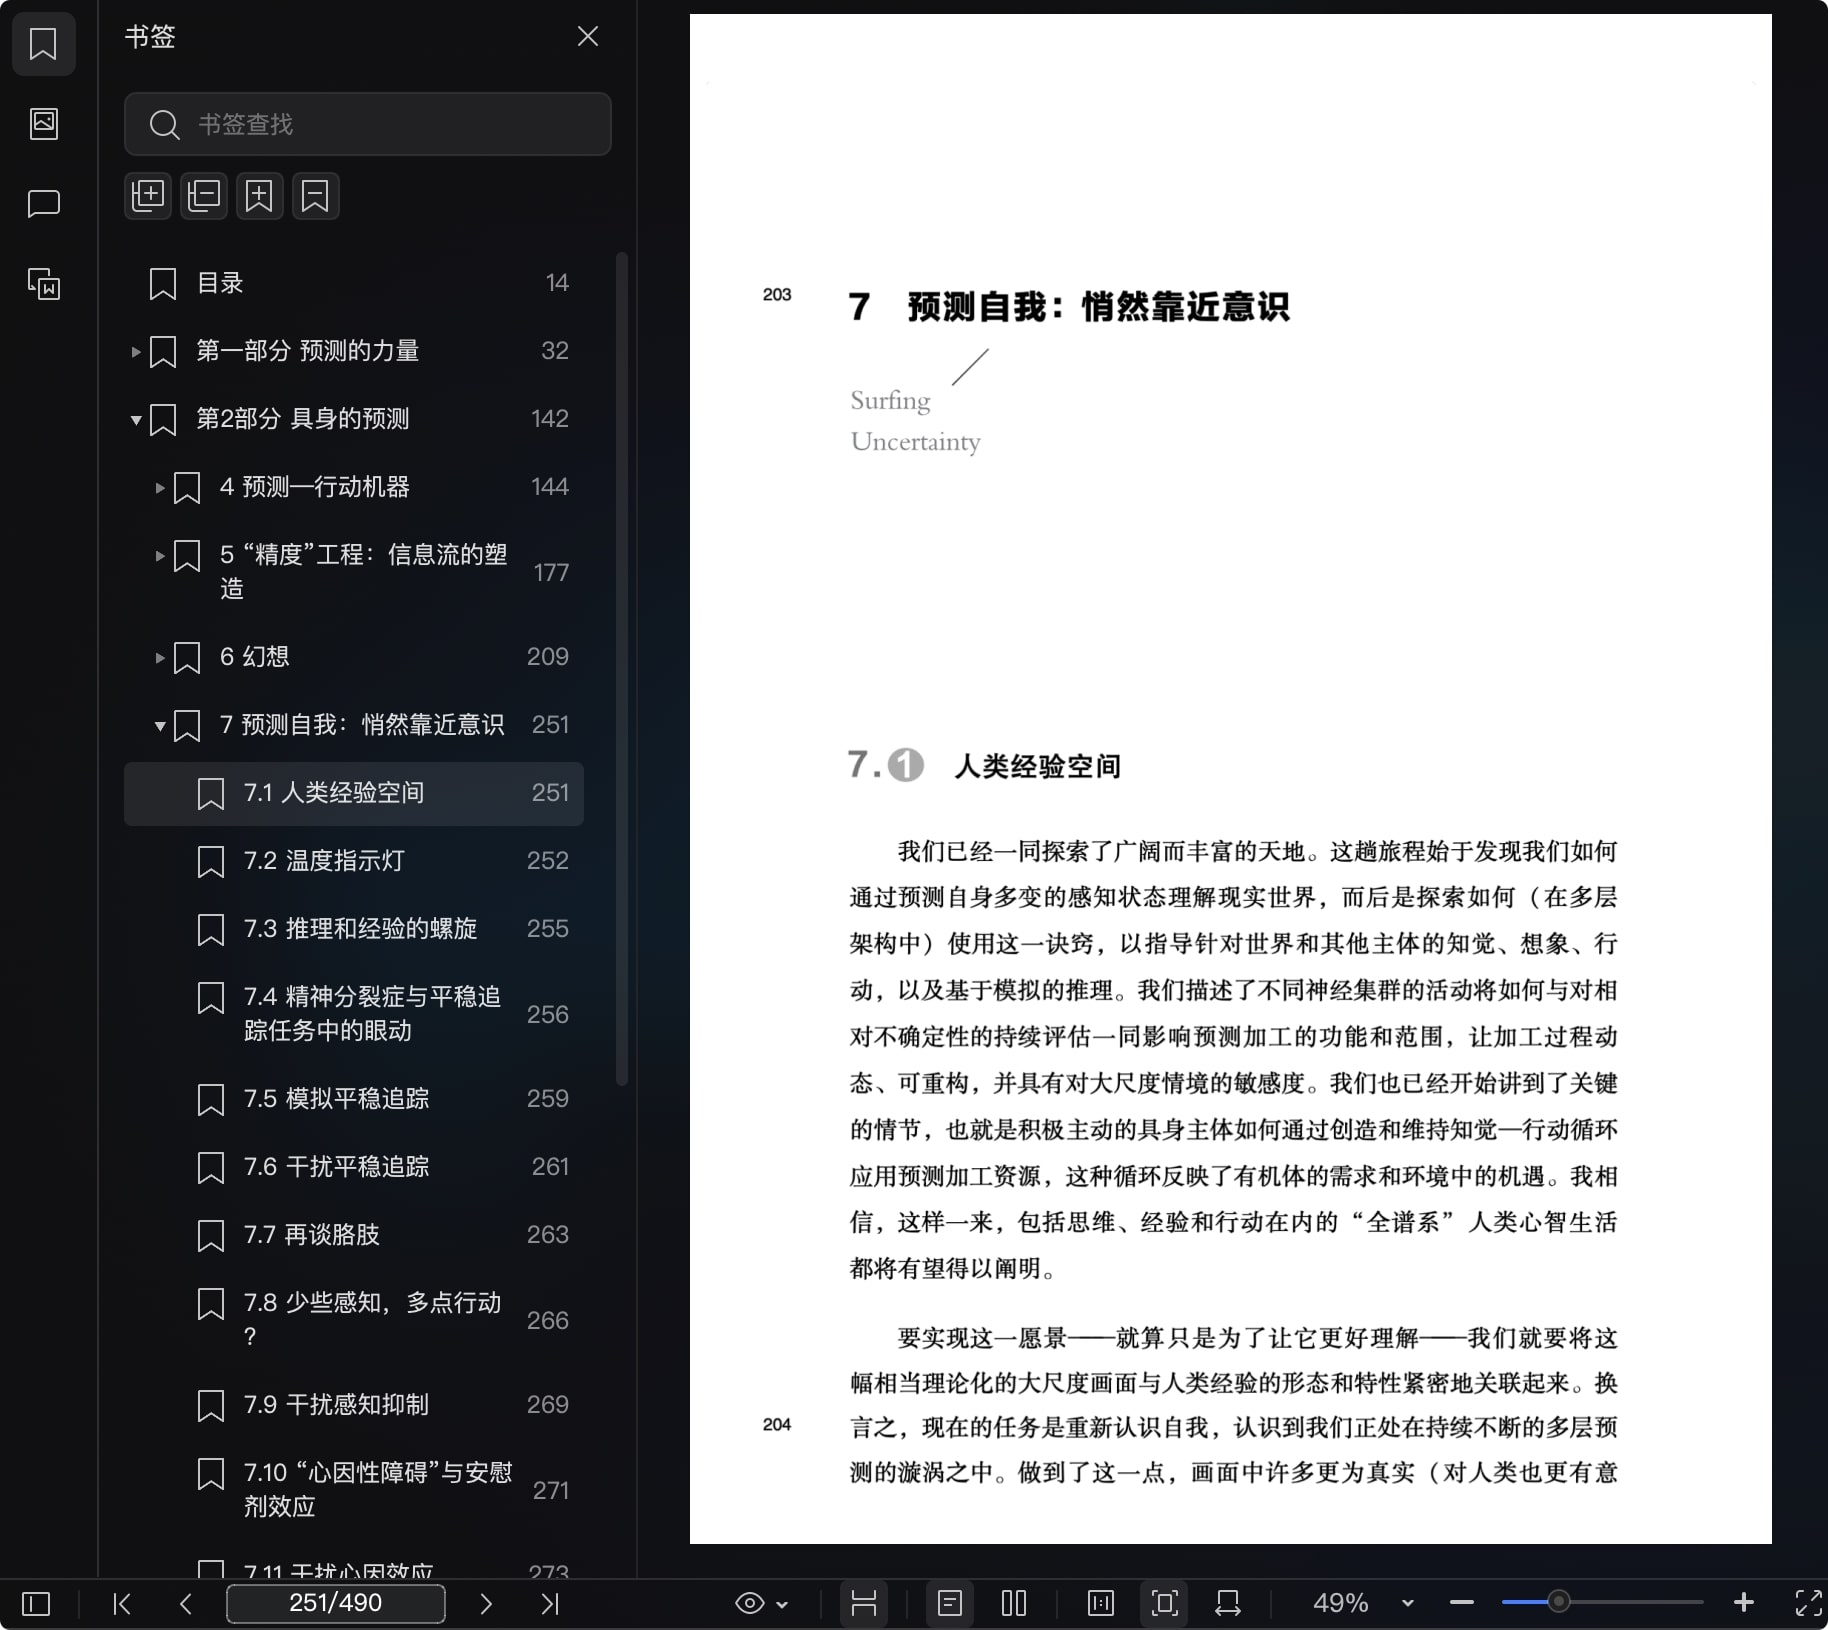Screen dimensions: 1828x1630
Task: Click the bookmark search field
Action: click(x=367, y=124)
